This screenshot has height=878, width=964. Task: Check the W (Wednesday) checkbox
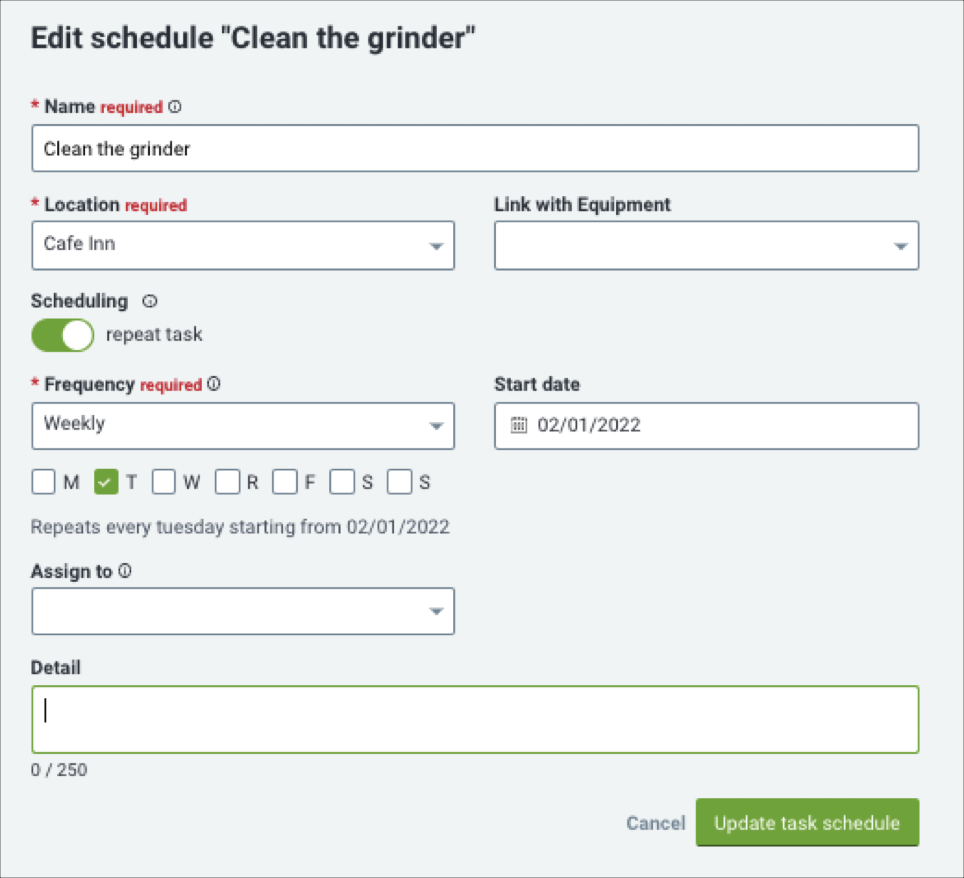tap(164, 482)
